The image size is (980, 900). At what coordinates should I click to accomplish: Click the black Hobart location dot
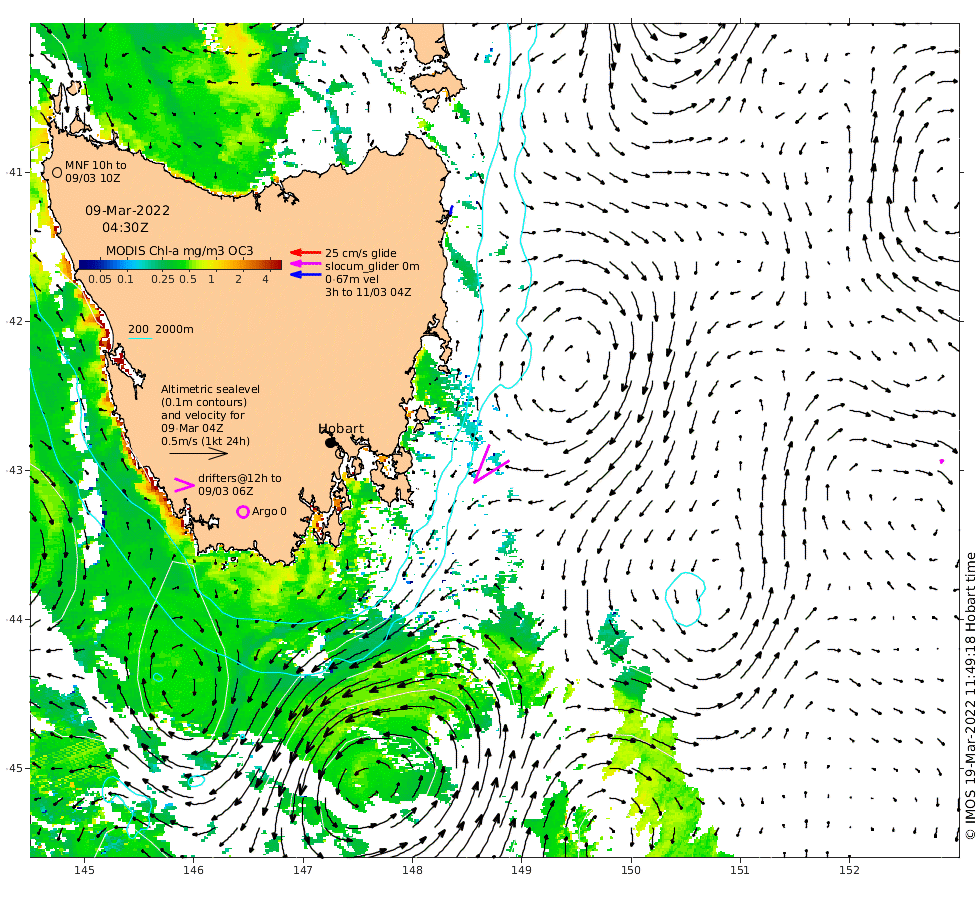pos(330,443)
